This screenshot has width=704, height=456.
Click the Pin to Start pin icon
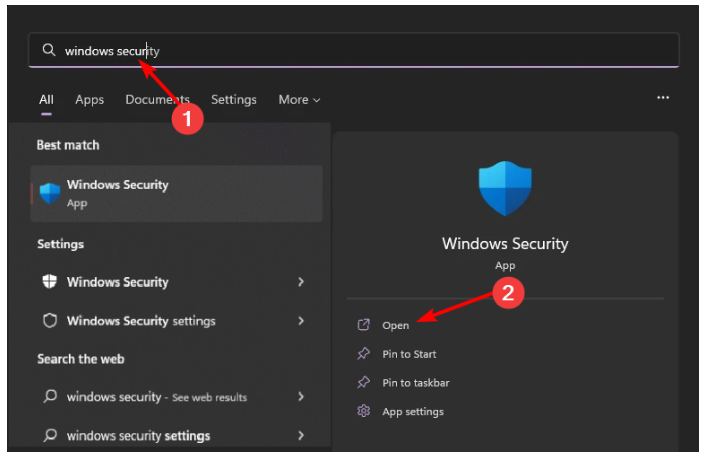pyautogui.click(x=363, y=354)
